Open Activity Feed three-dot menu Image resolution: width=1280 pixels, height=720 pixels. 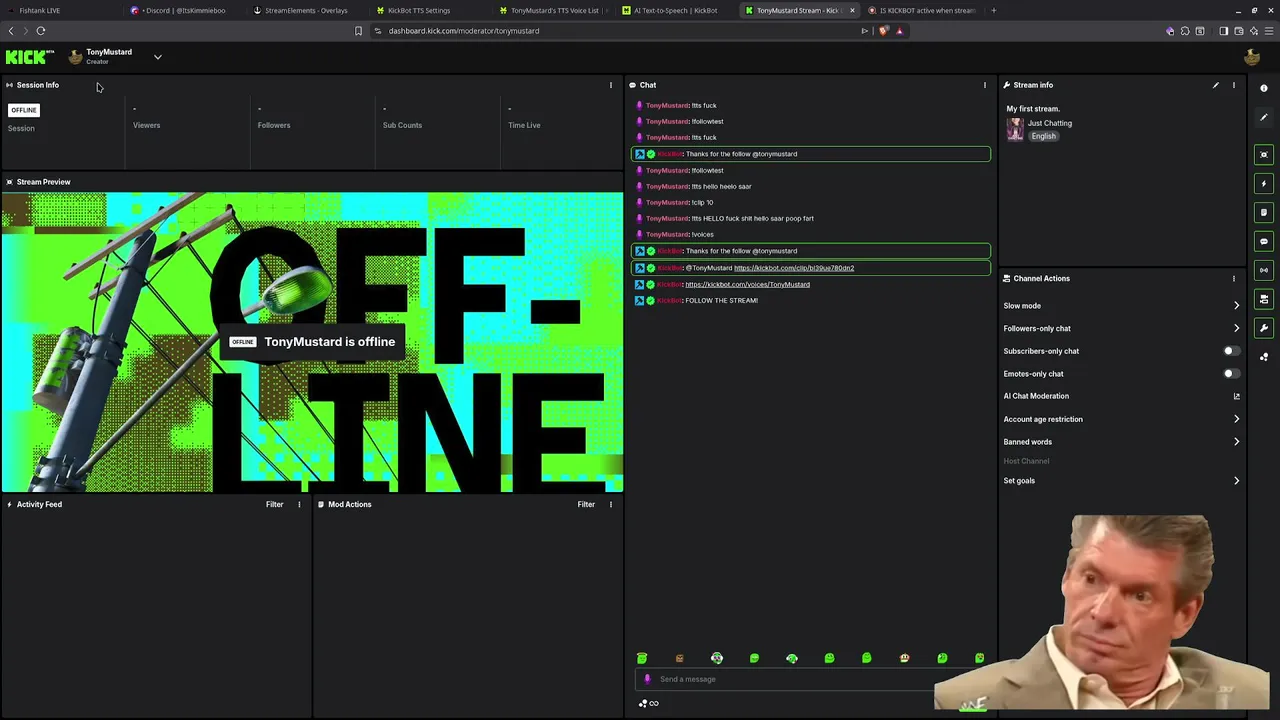tap(299, 504)
